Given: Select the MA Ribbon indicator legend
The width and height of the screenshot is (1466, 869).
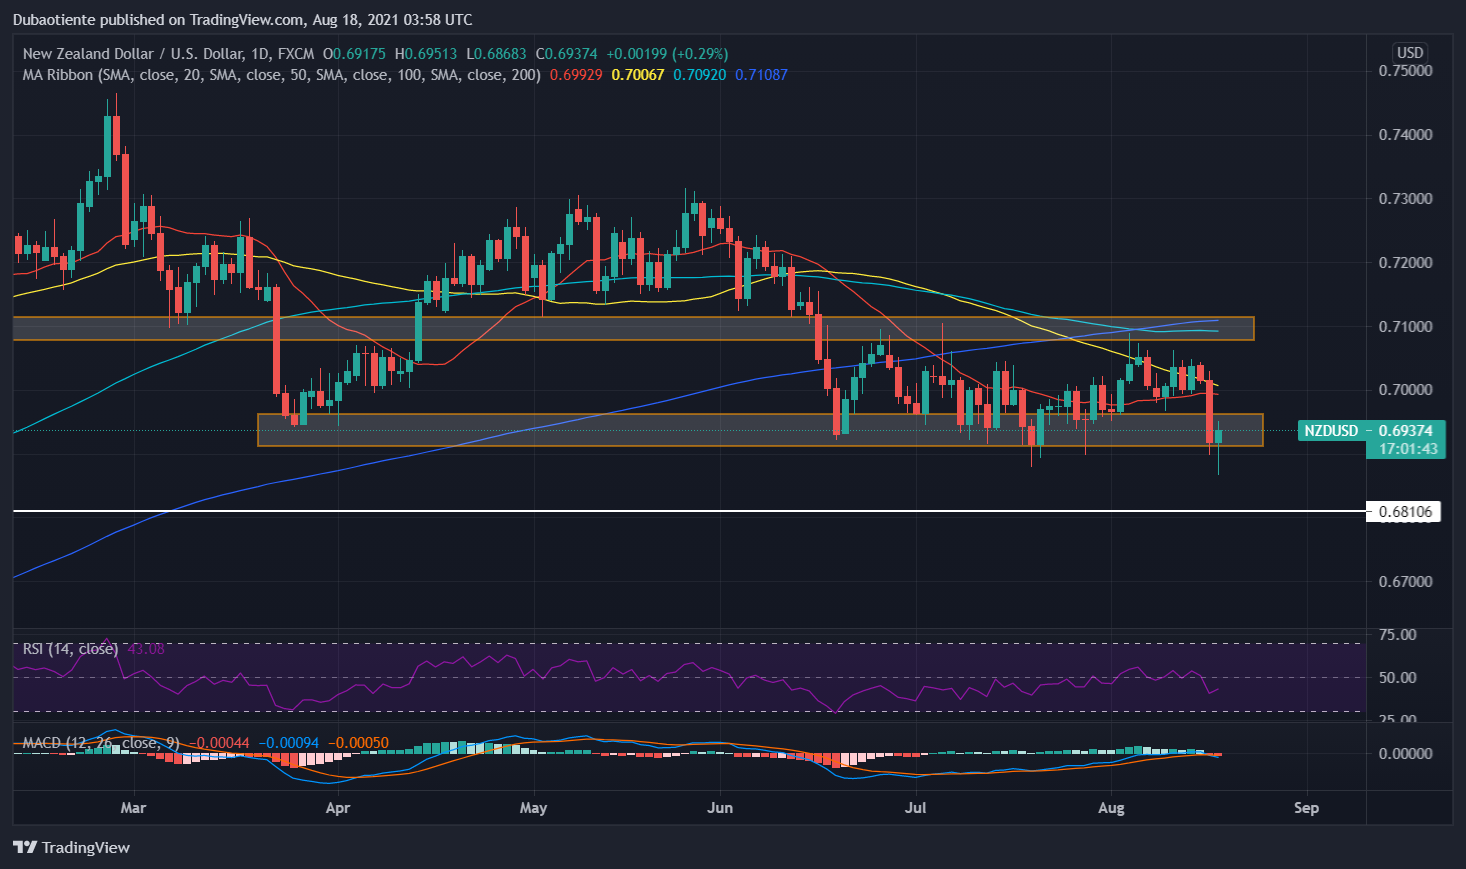Looking at the screenshot, I should tap(282, 75).
